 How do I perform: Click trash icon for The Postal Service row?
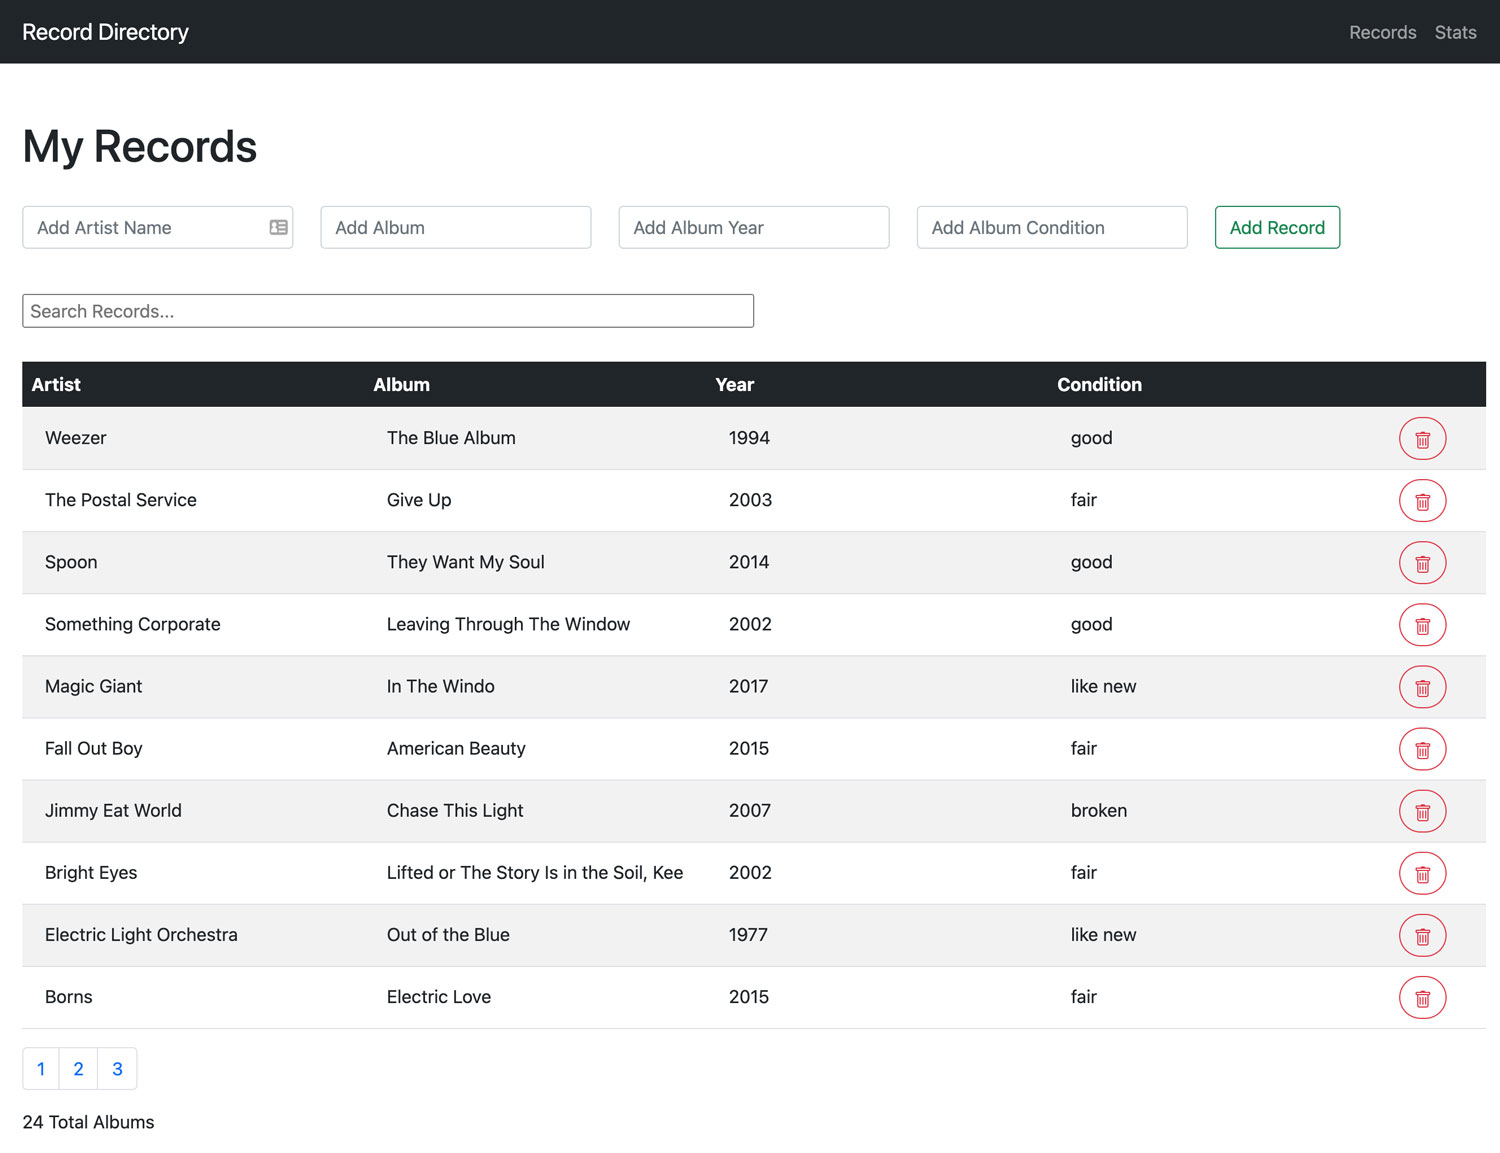coord(1422,501)
